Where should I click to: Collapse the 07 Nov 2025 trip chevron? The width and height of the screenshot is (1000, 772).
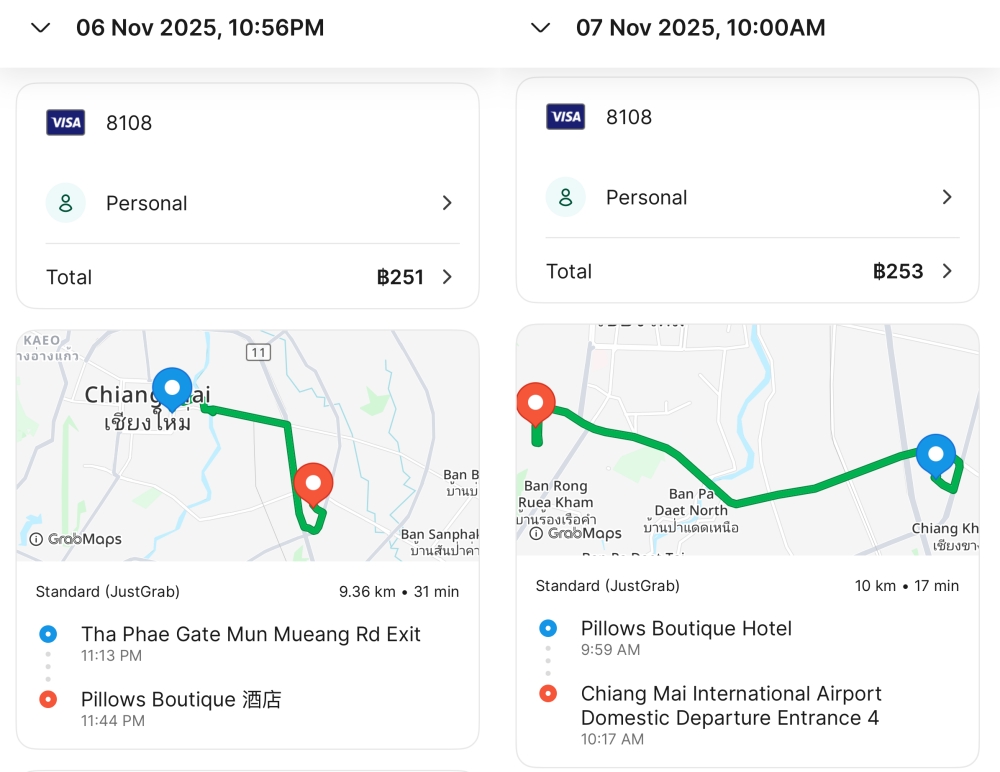click(540, 28)
